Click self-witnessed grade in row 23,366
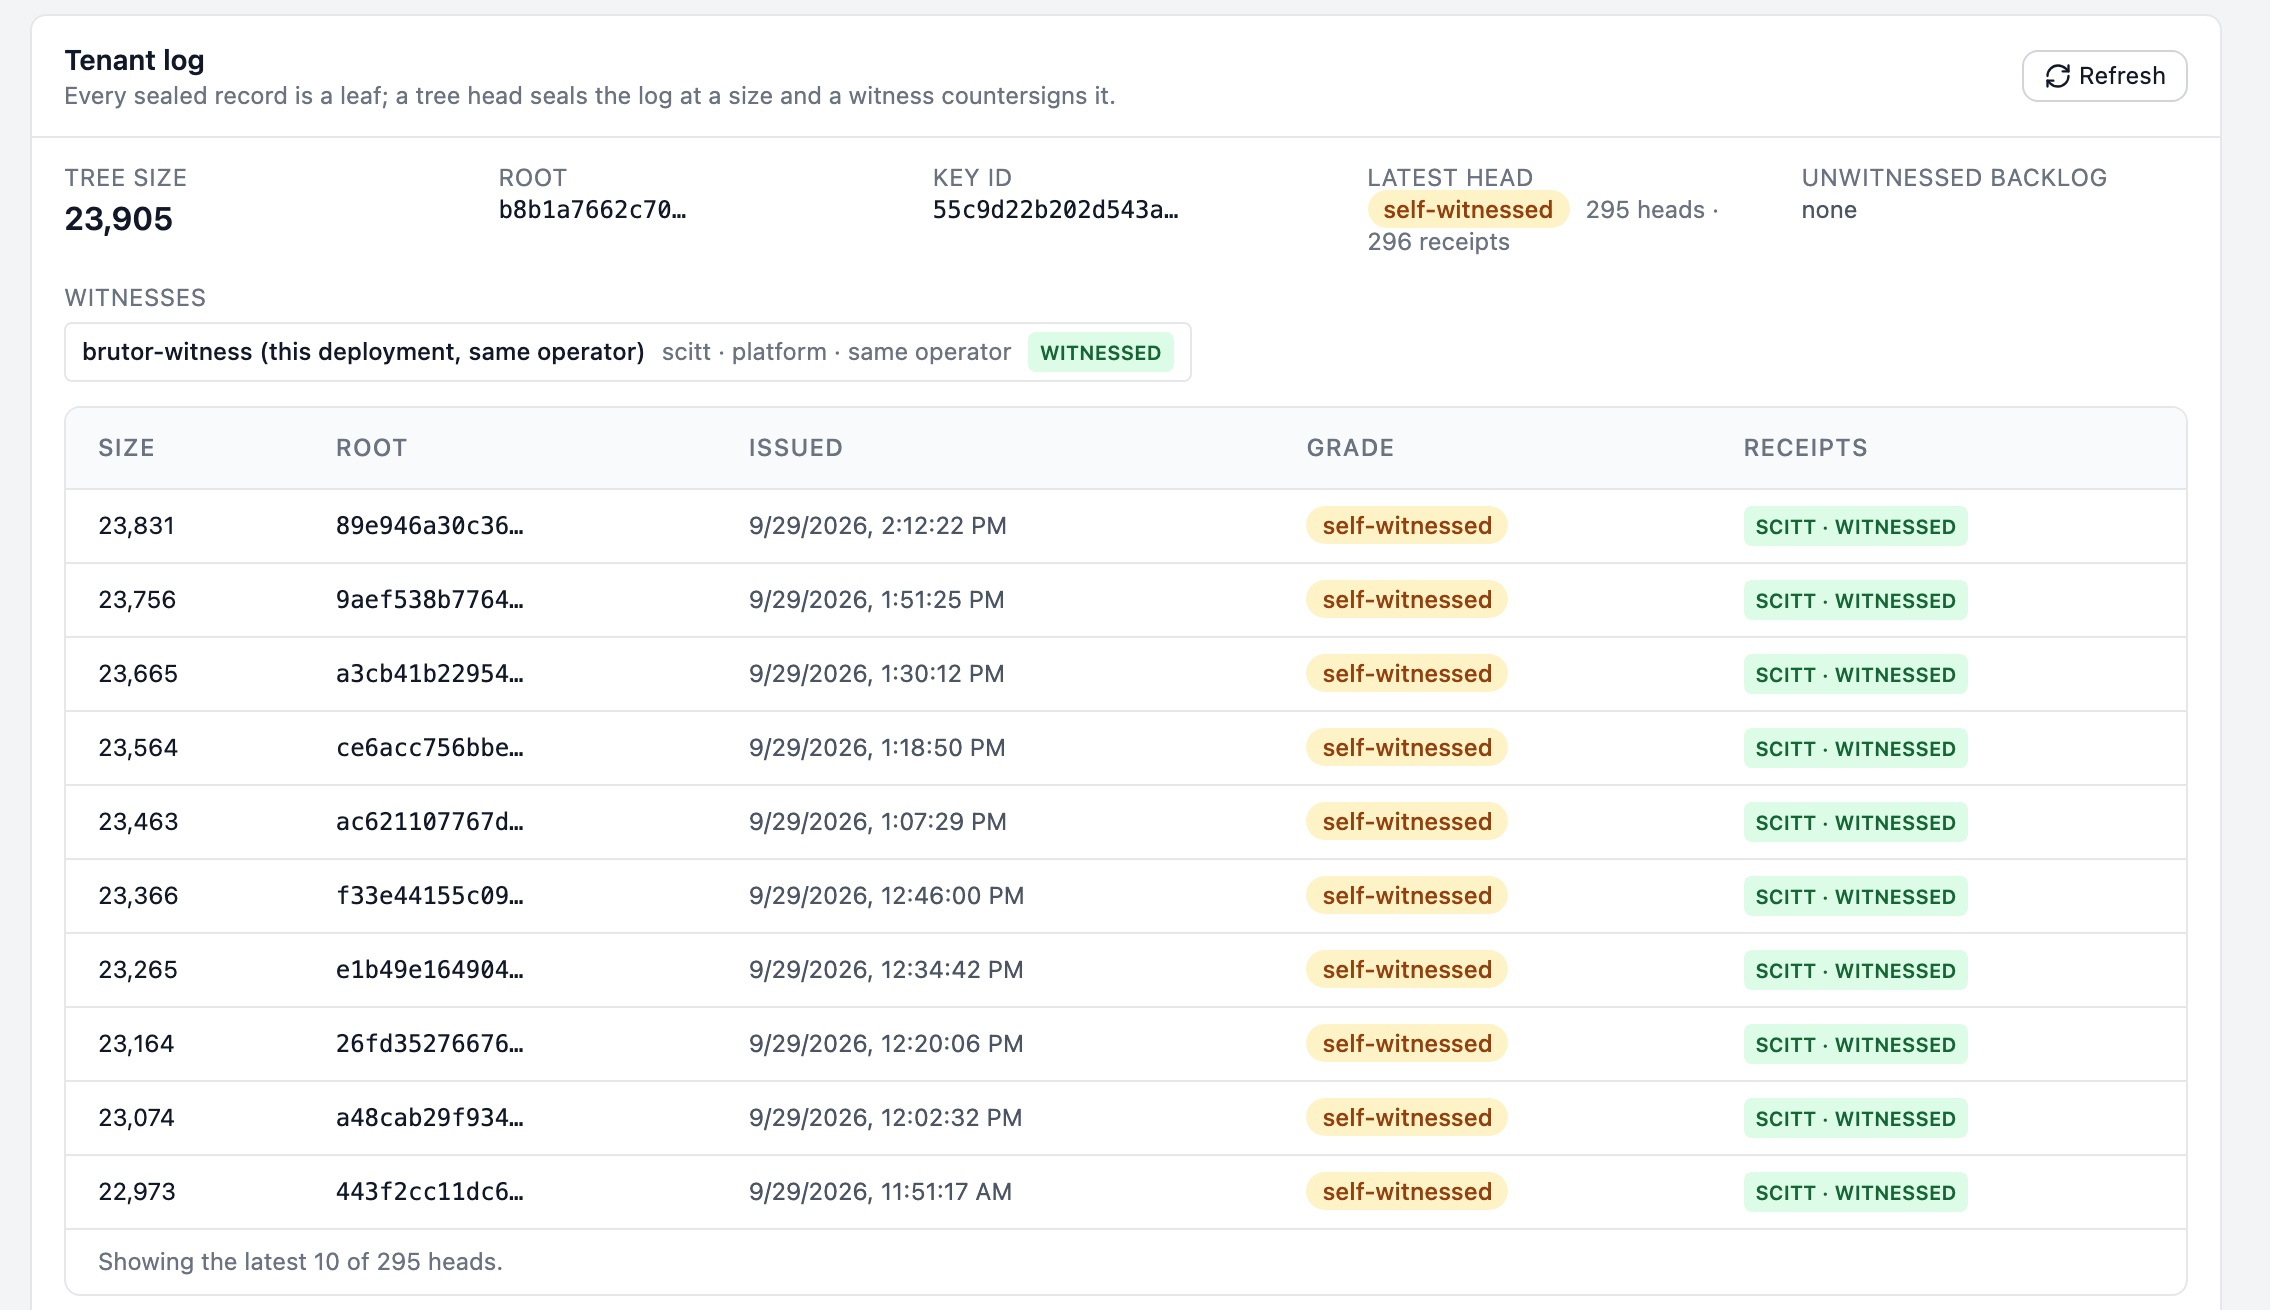 point(1407,896)
